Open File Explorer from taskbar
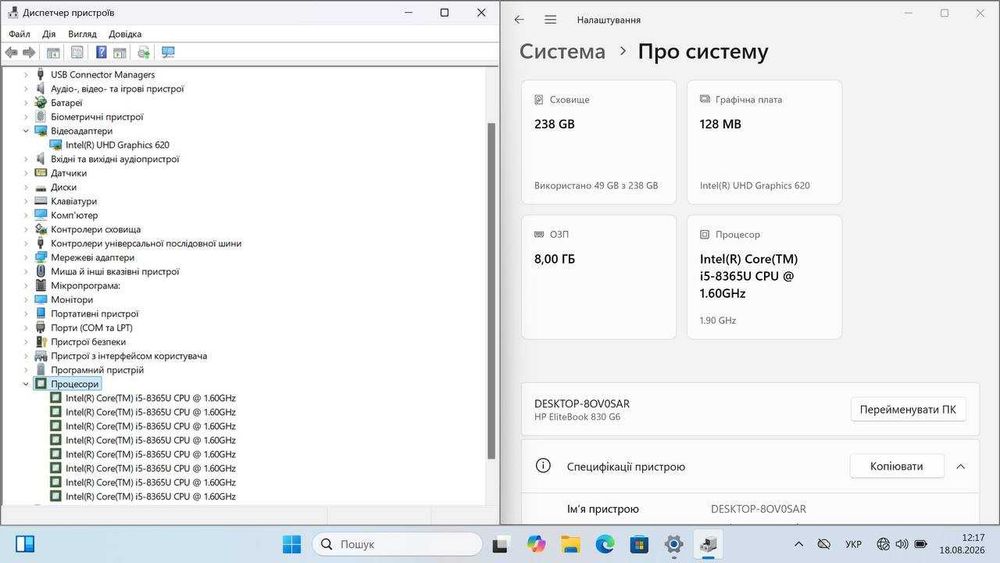Image resolution: width=1000 pixels, height=563 pixels. click(571, 544)
